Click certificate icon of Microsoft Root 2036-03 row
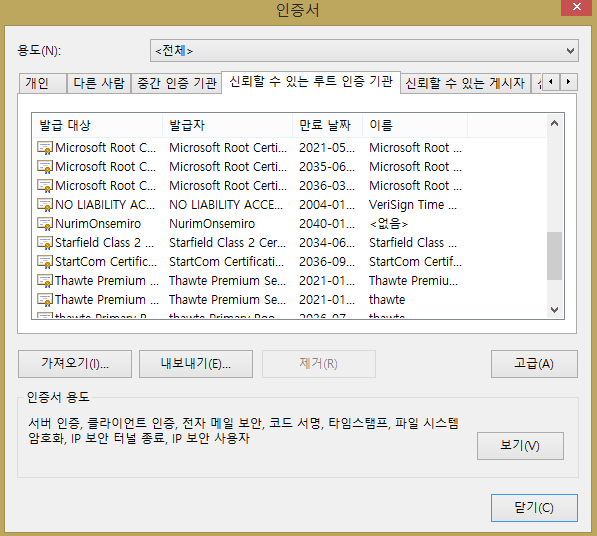Viewport: 597px width, 536px height. point(45,186)
